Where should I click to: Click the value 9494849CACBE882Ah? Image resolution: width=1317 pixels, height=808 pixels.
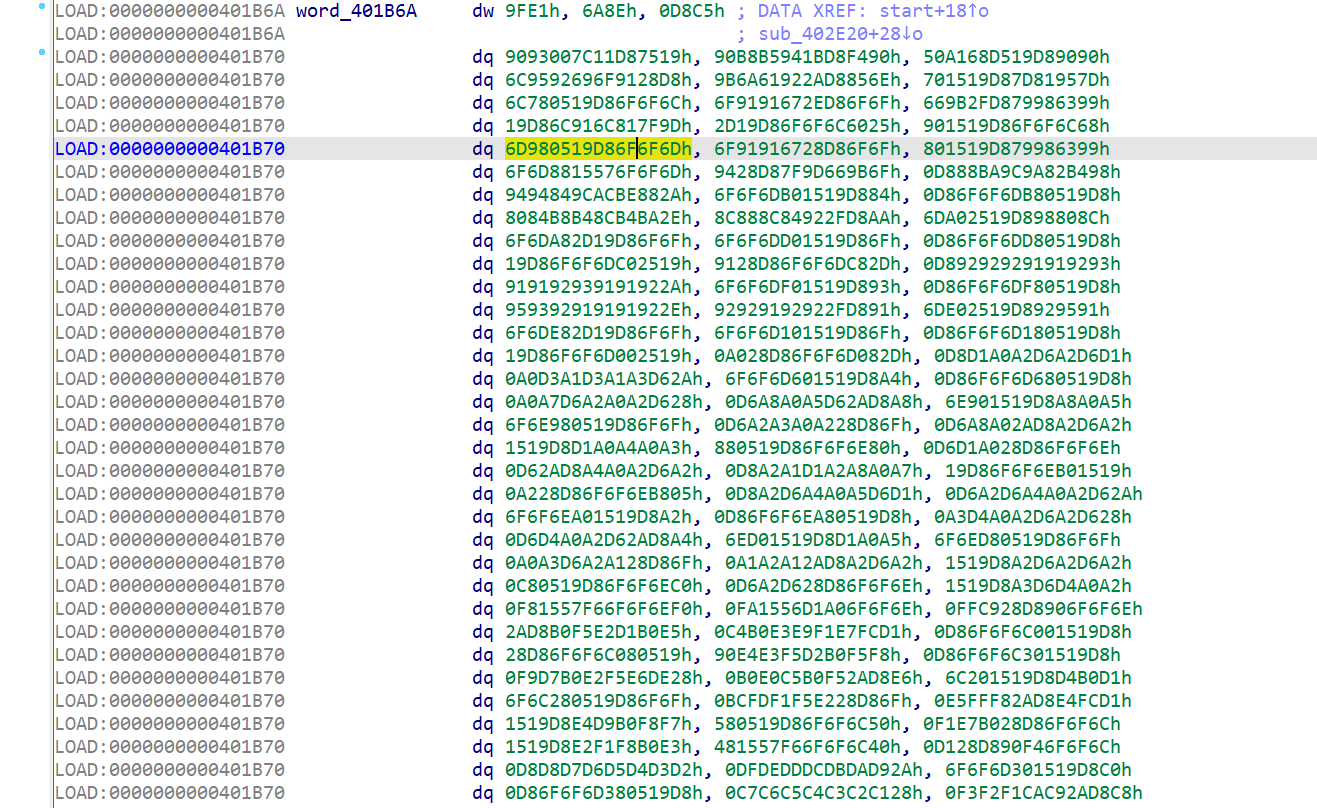[x=598, y=195]
